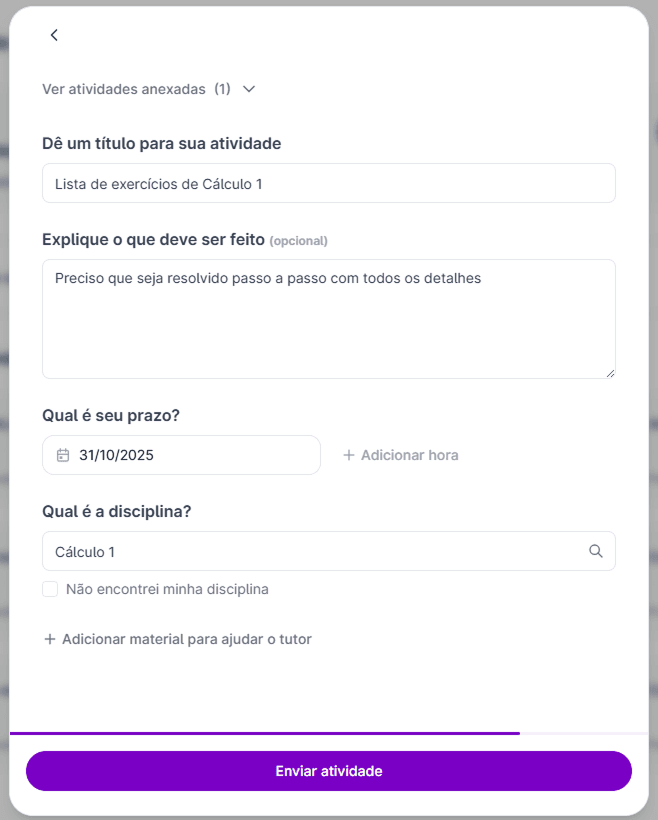Click the plus icon beside "Adicionar hora"
The height and width of the screenshot is (820, 658).
pos(348,454)
